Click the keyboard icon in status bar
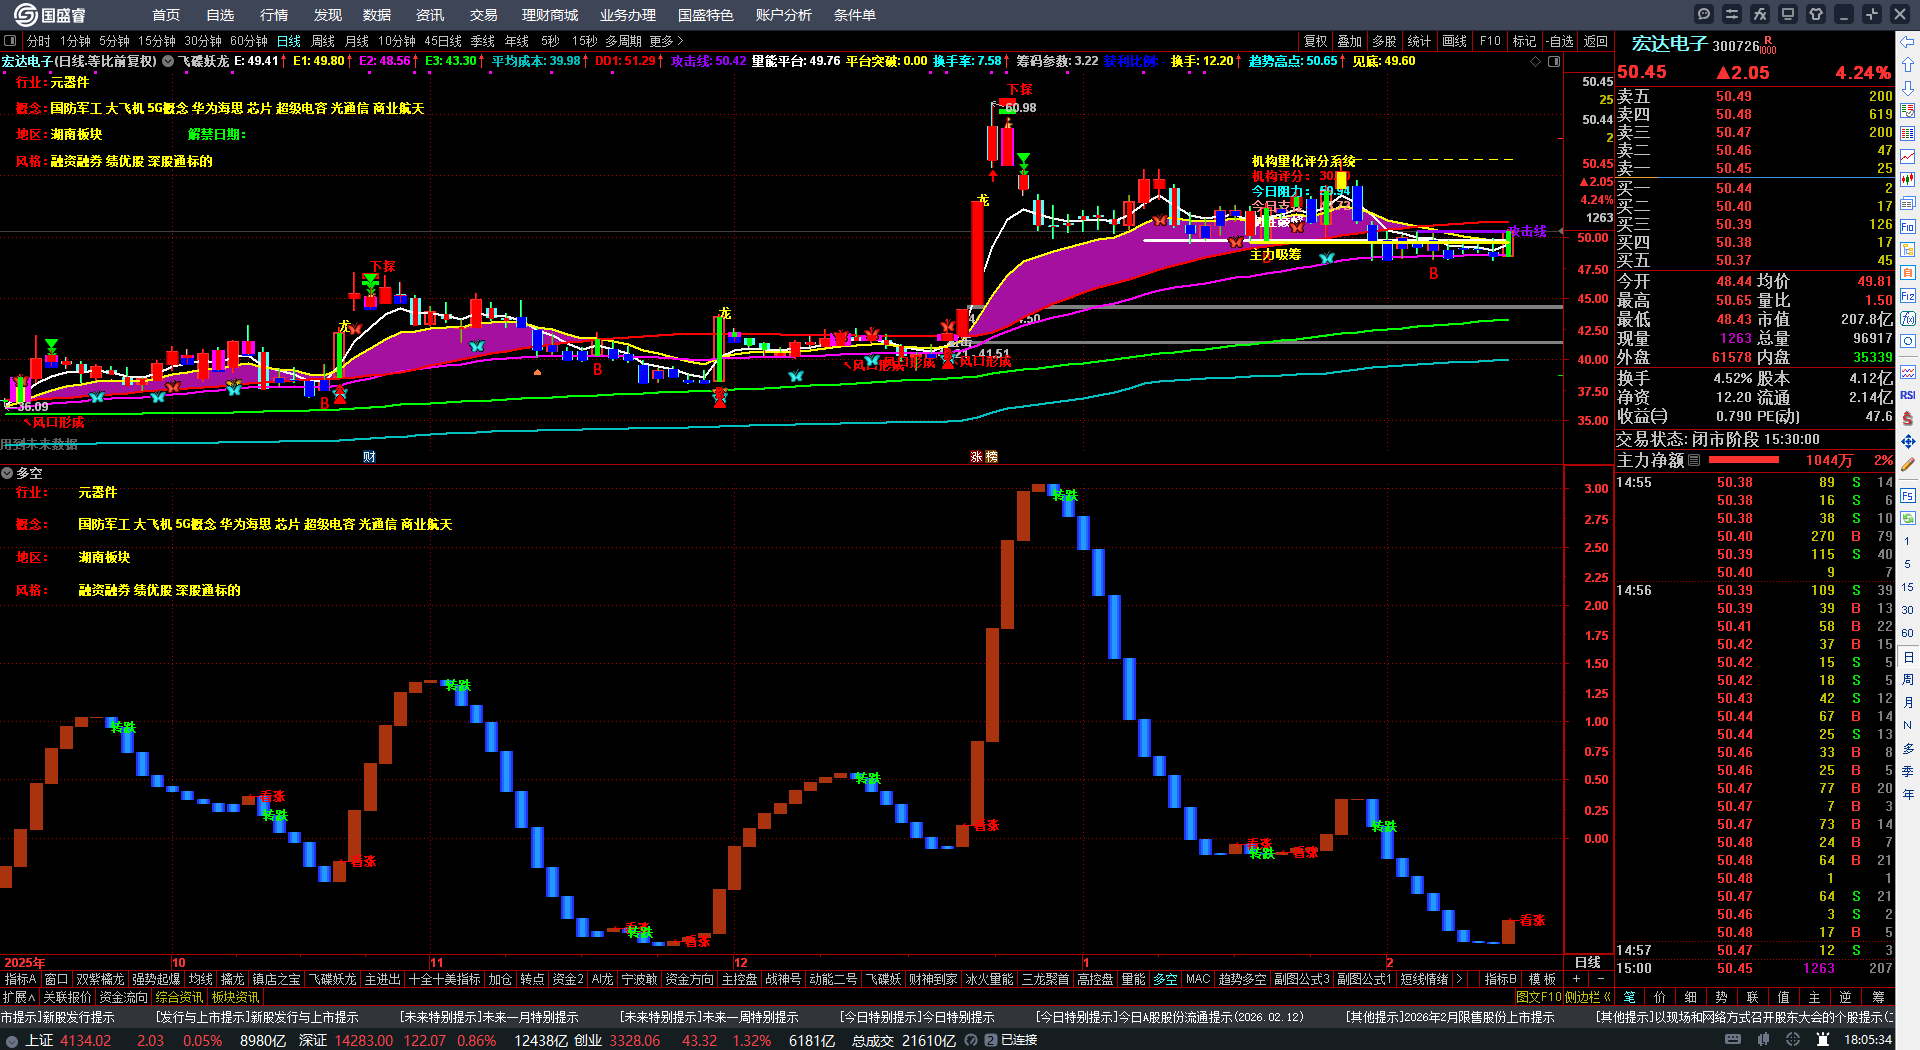Viewport: 1920px width, 1050px height. (1733, 1040)
